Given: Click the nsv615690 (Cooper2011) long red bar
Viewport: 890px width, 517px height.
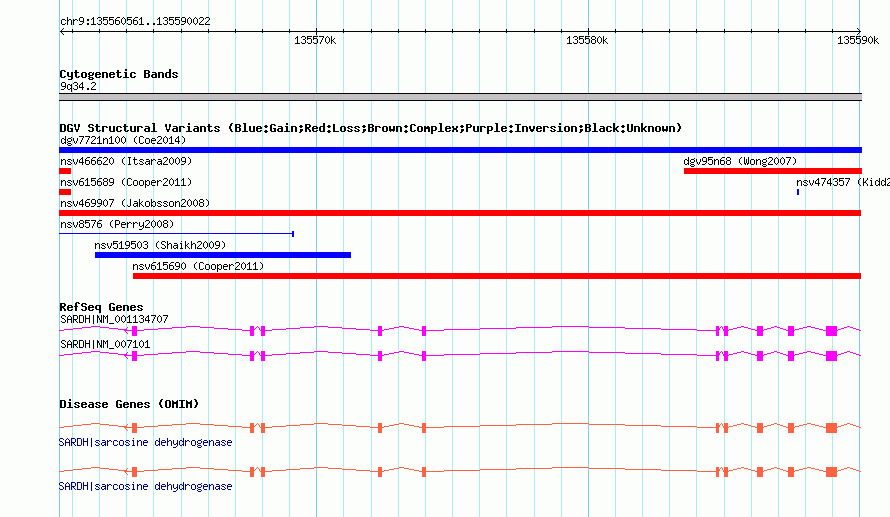Looking at the screenshot, I should pos(497,276).
